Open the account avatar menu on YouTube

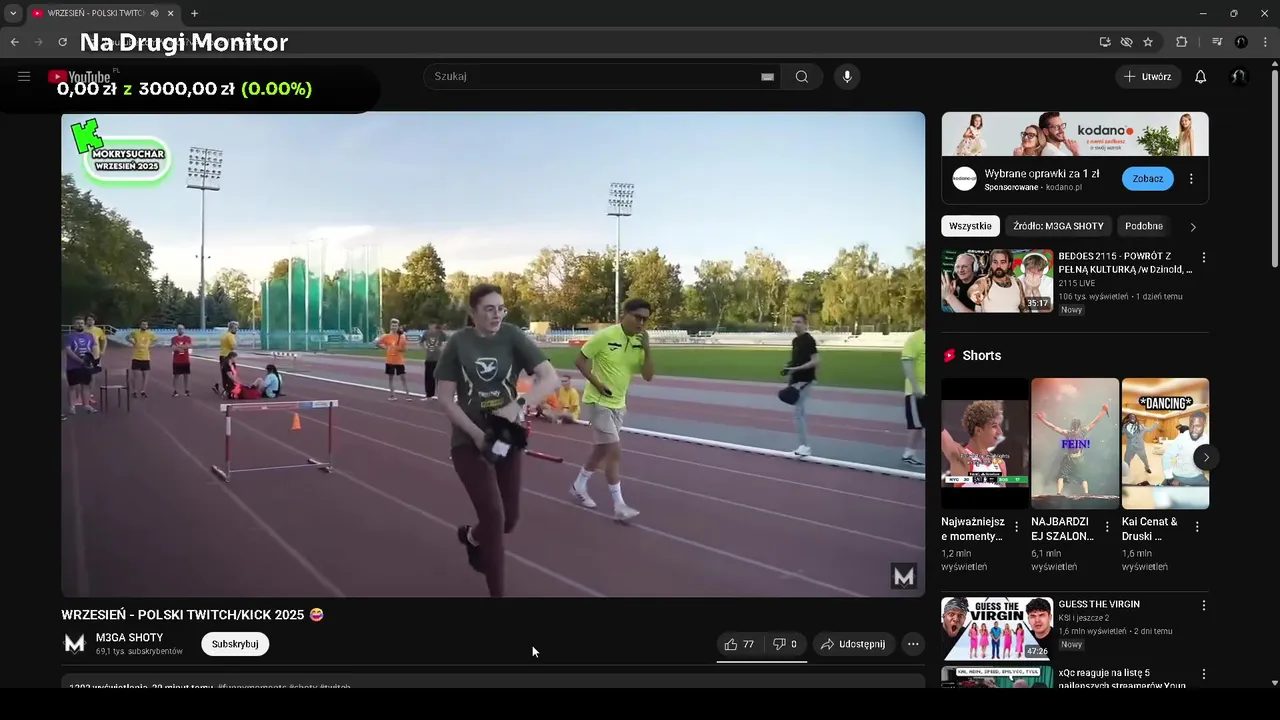1239,77
